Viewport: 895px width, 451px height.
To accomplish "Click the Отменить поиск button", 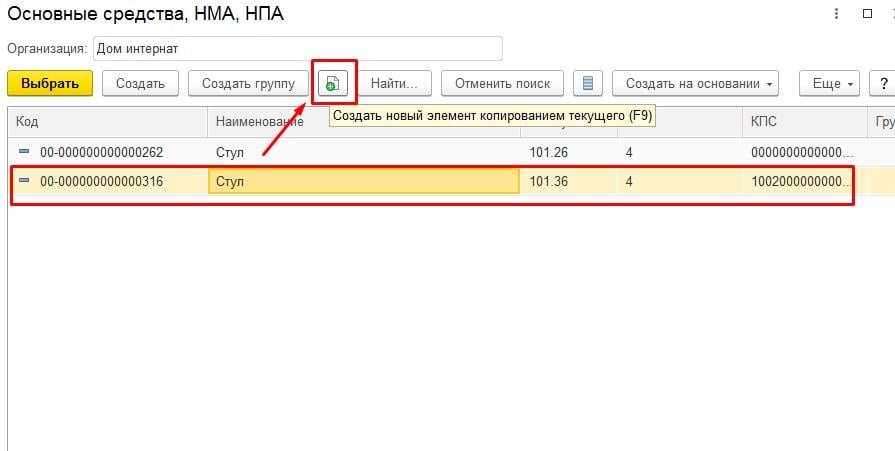I will (502, 84).
